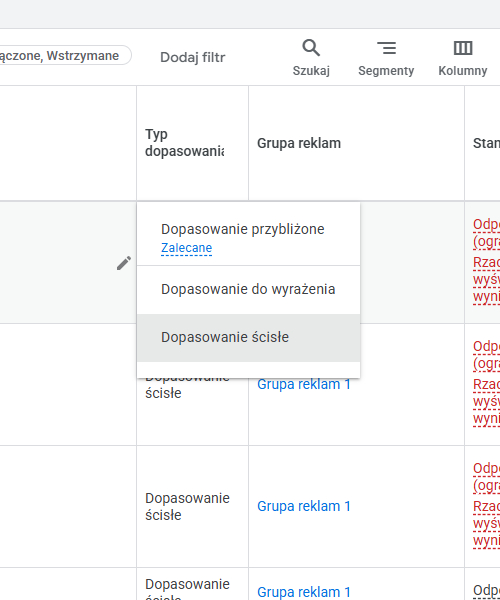The image size is (500, 600).
Task: Select Dopasowanie do wyrażenia option
Action: (x=248, y=289)
